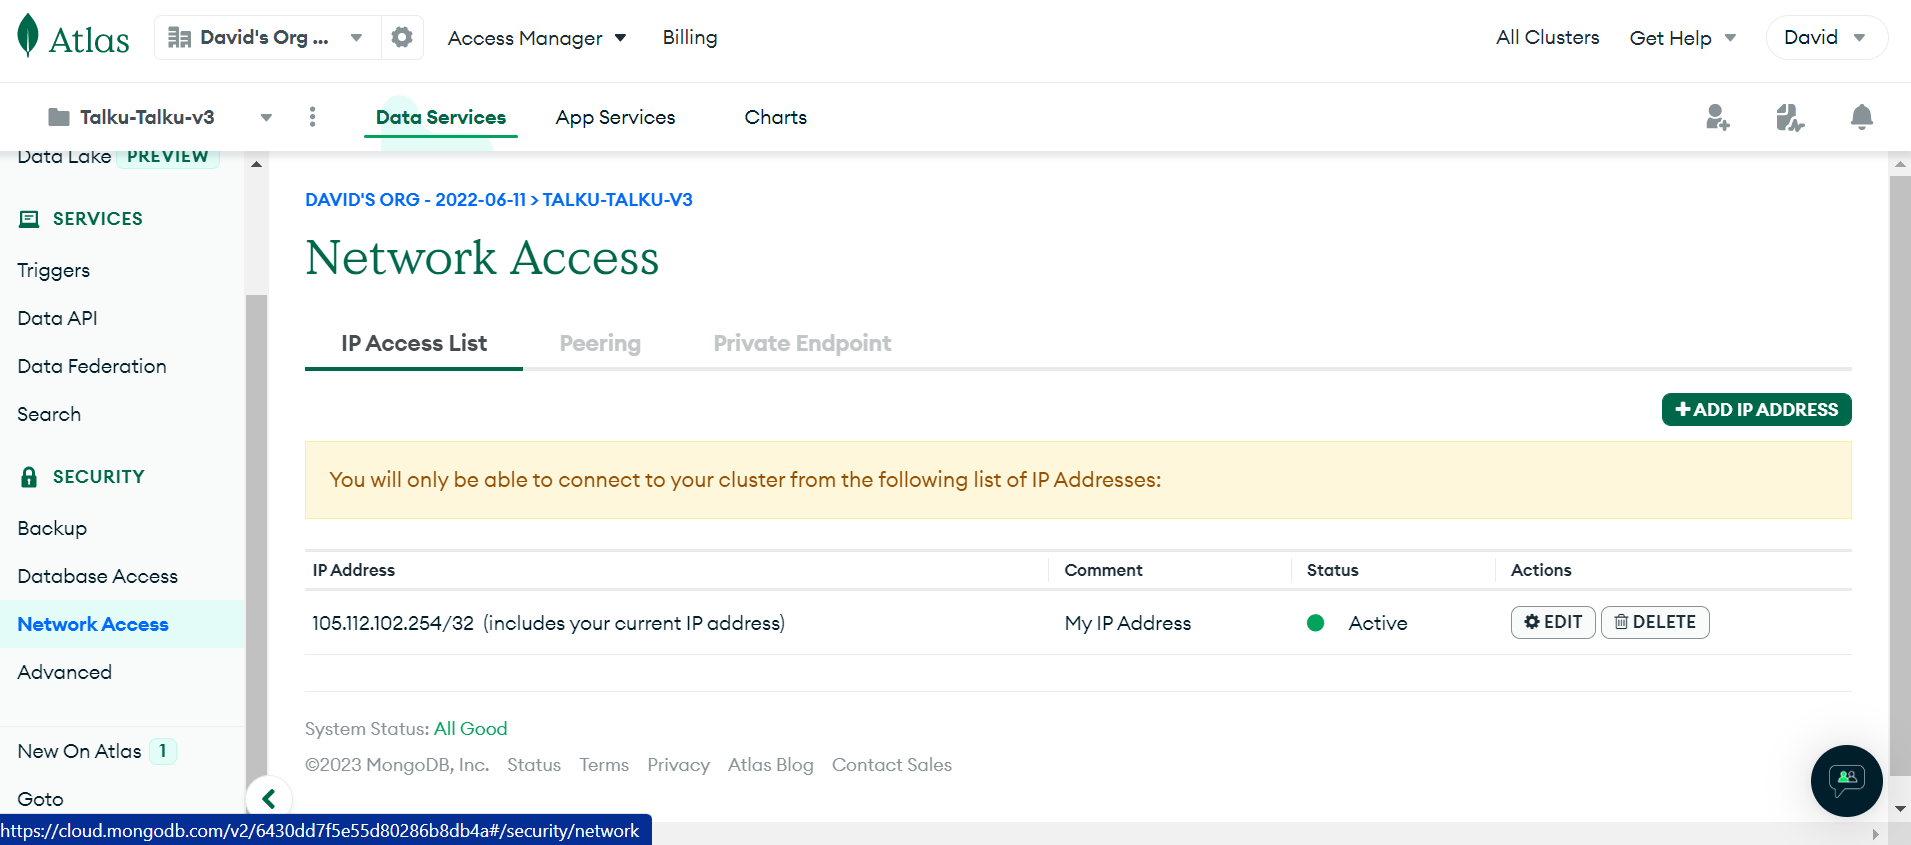1911x845 pixels.
Task: Switch to the Peering tab
Action: [600, 343]
